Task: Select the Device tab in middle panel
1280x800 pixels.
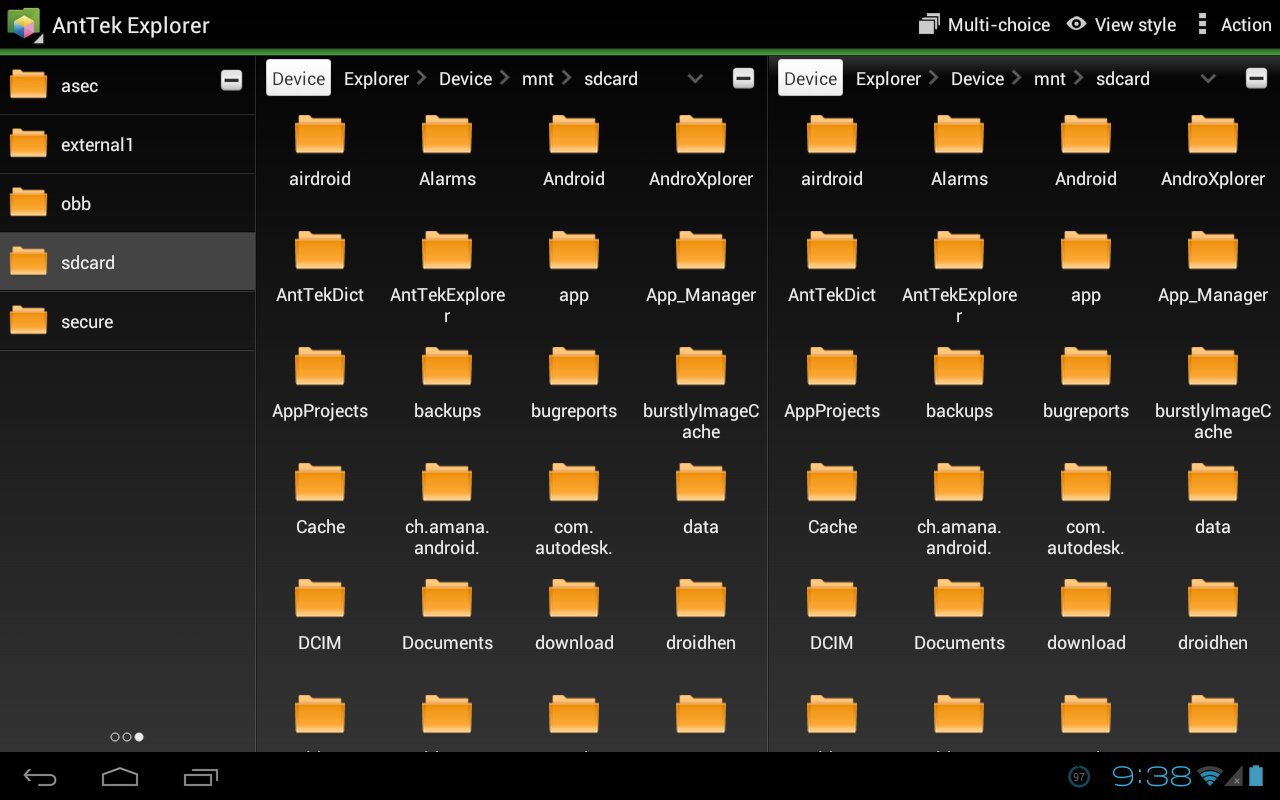Action: 298,79
